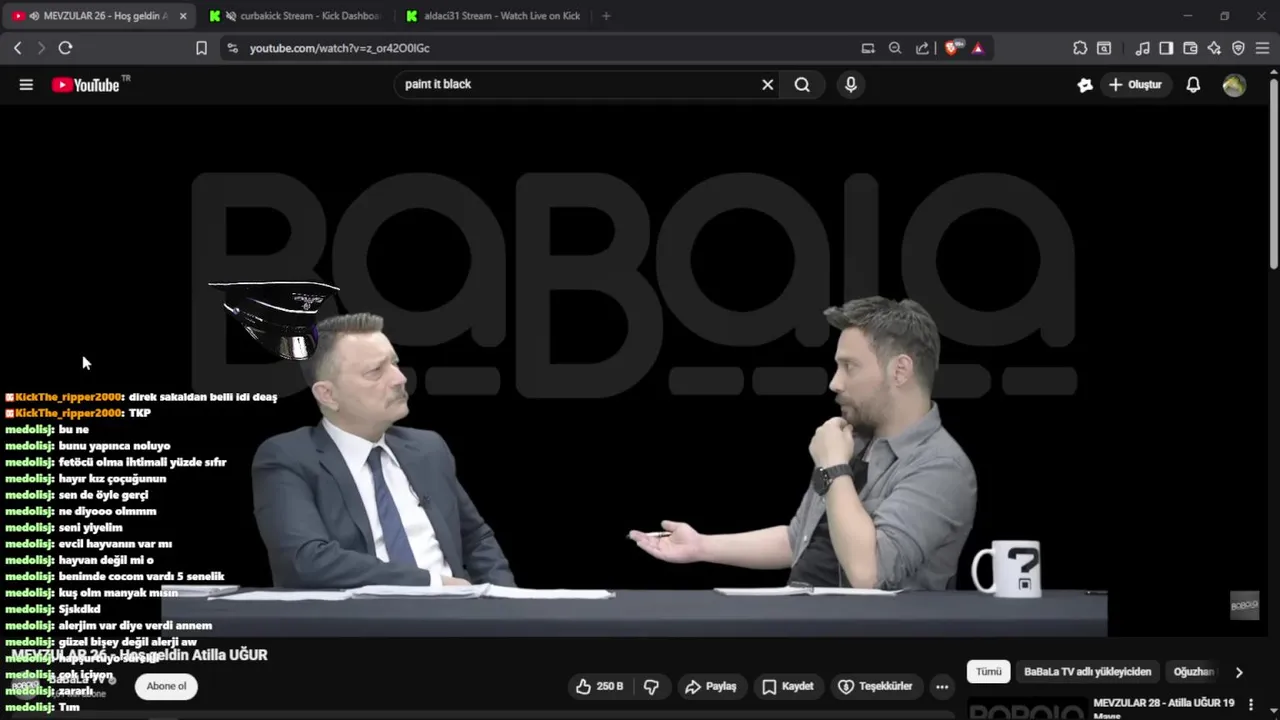The height and width of the screenshot is (720, 1280).
Task: Click the YouTube search magnifier button
Action: [802, 85]
